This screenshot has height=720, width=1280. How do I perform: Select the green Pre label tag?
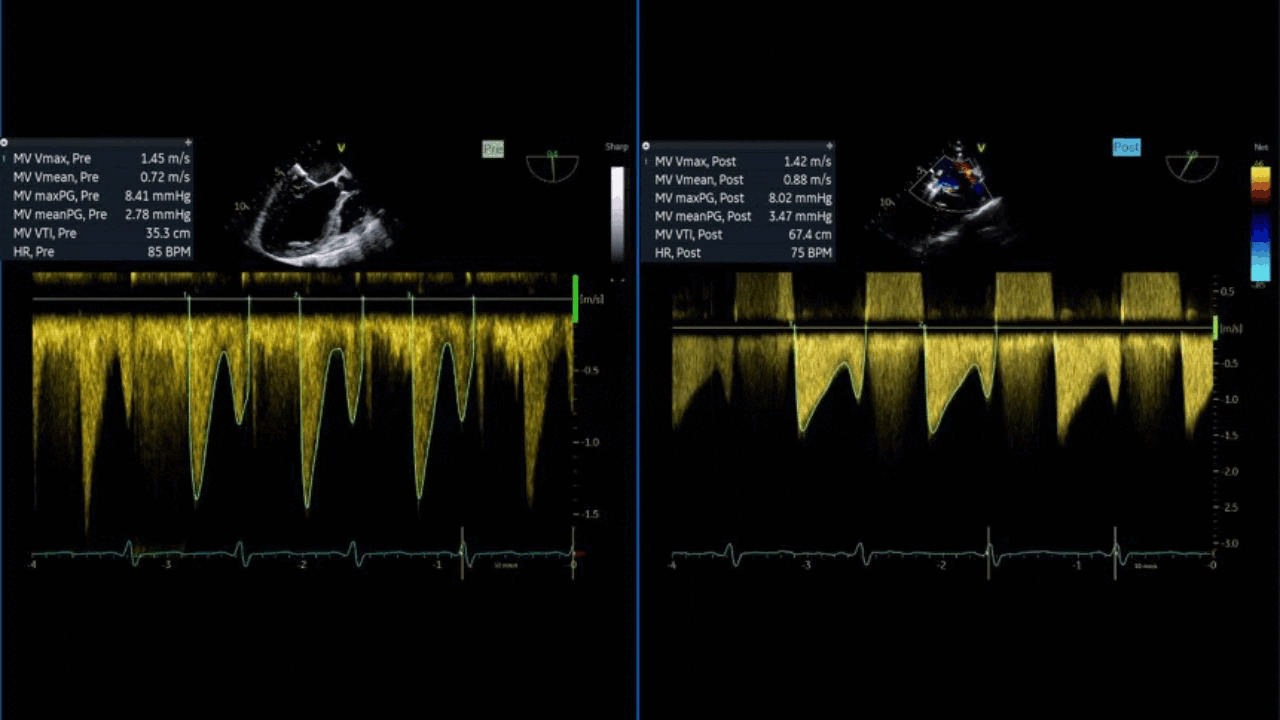(x=493, y=149)
